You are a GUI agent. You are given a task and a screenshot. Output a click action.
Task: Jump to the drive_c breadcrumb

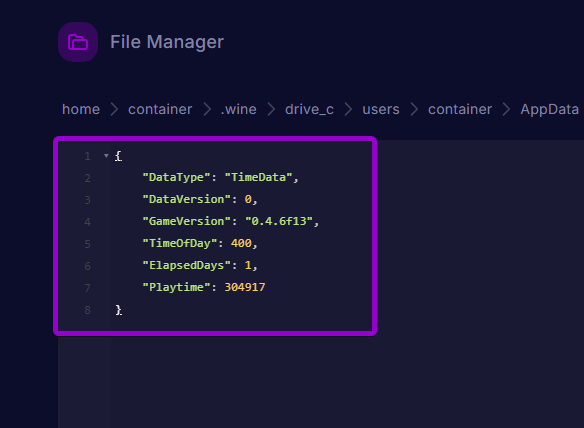coord(309,109)
